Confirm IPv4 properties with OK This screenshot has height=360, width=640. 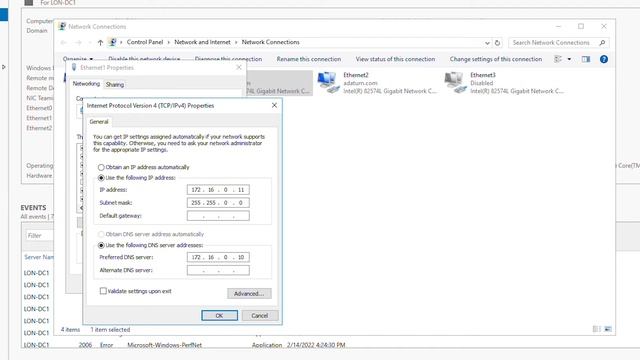[x=219, y=316]
